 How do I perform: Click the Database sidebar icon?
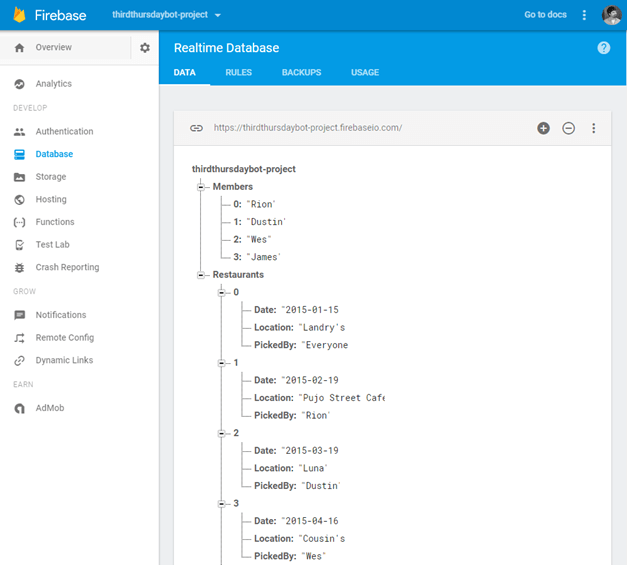point(19,154)
